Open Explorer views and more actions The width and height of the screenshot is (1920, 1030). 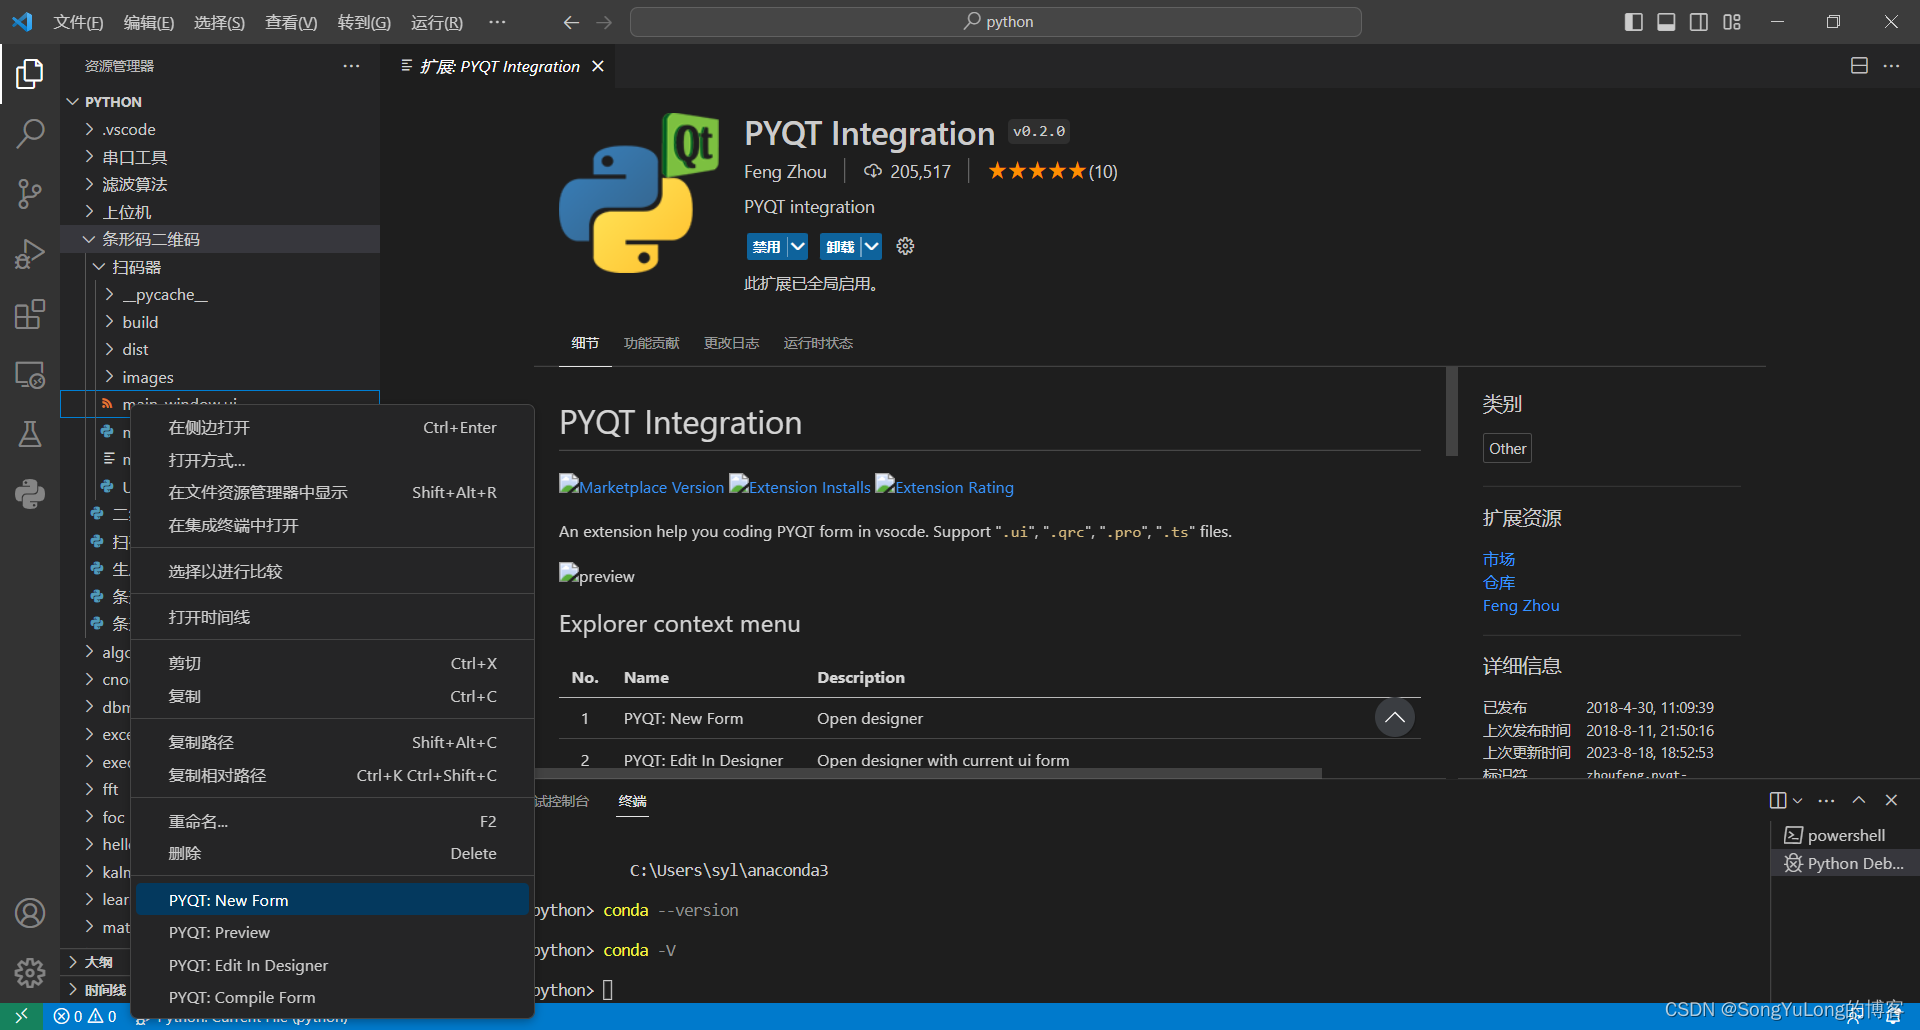click(x=351, y=66)
